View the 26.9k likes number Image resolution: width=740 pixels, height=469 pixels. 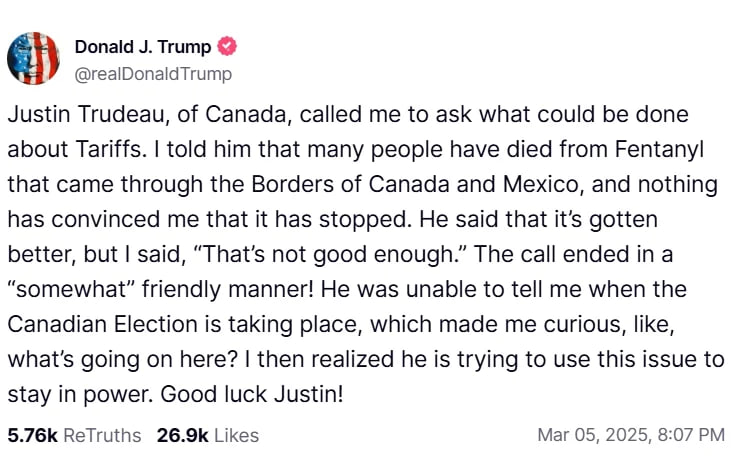(x=183, y=435)
